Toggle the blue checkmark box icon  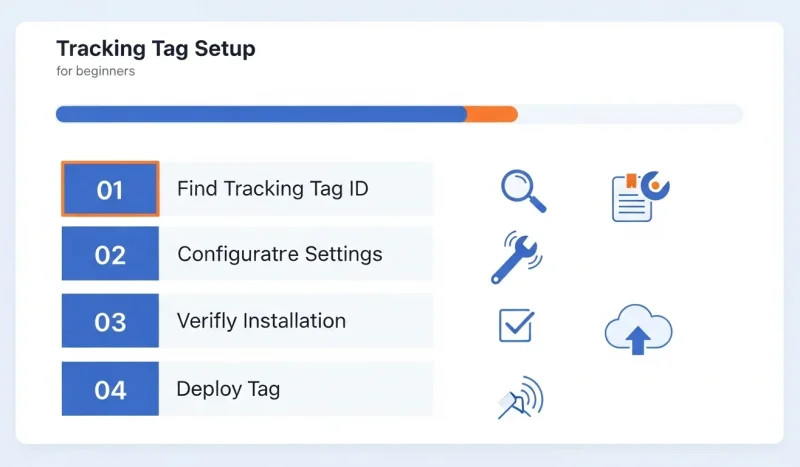[516, 325]
